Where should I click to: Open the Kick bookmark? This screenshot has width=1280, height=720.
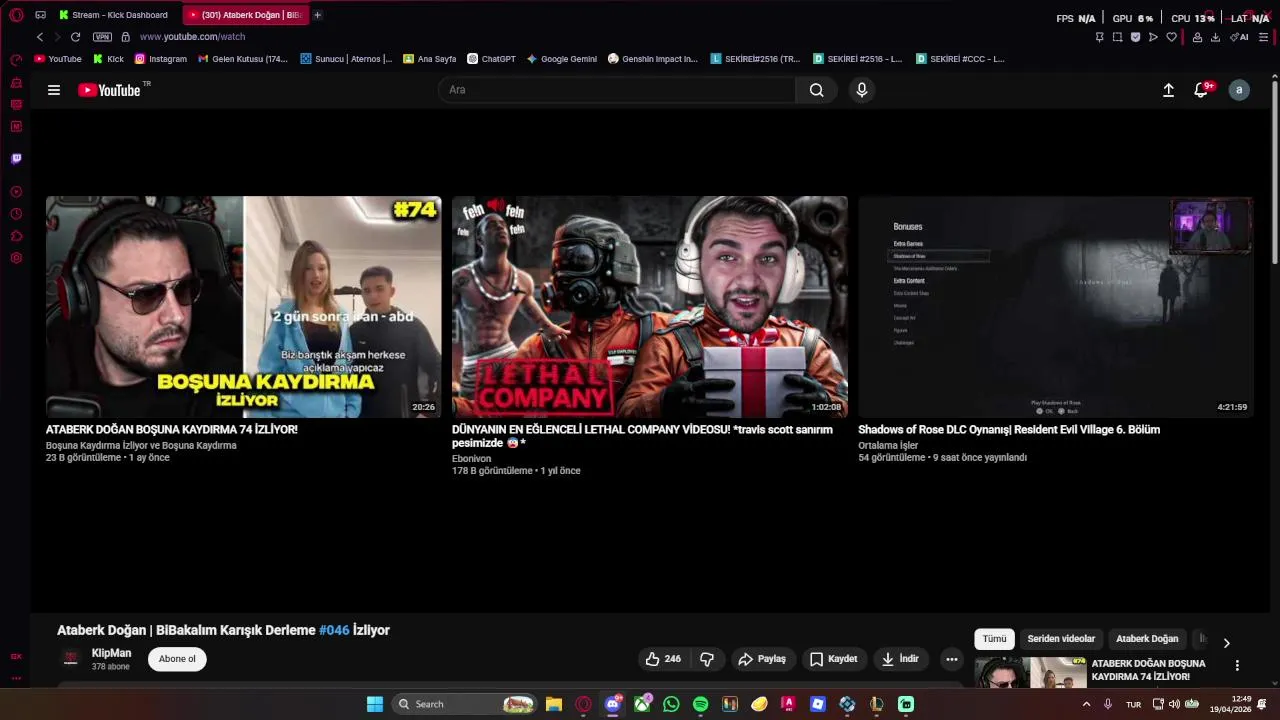[108, 59]
